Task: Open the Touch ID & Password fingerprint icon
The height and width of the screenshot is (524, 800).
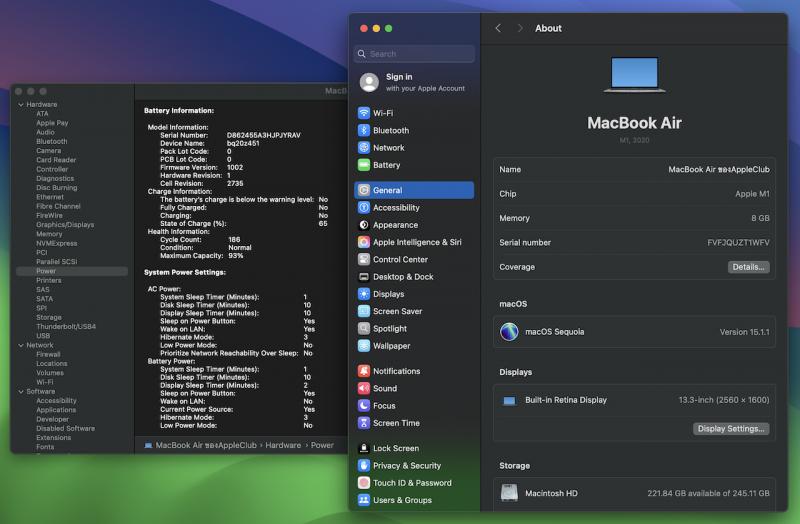Action: click(x=364, y=483)
